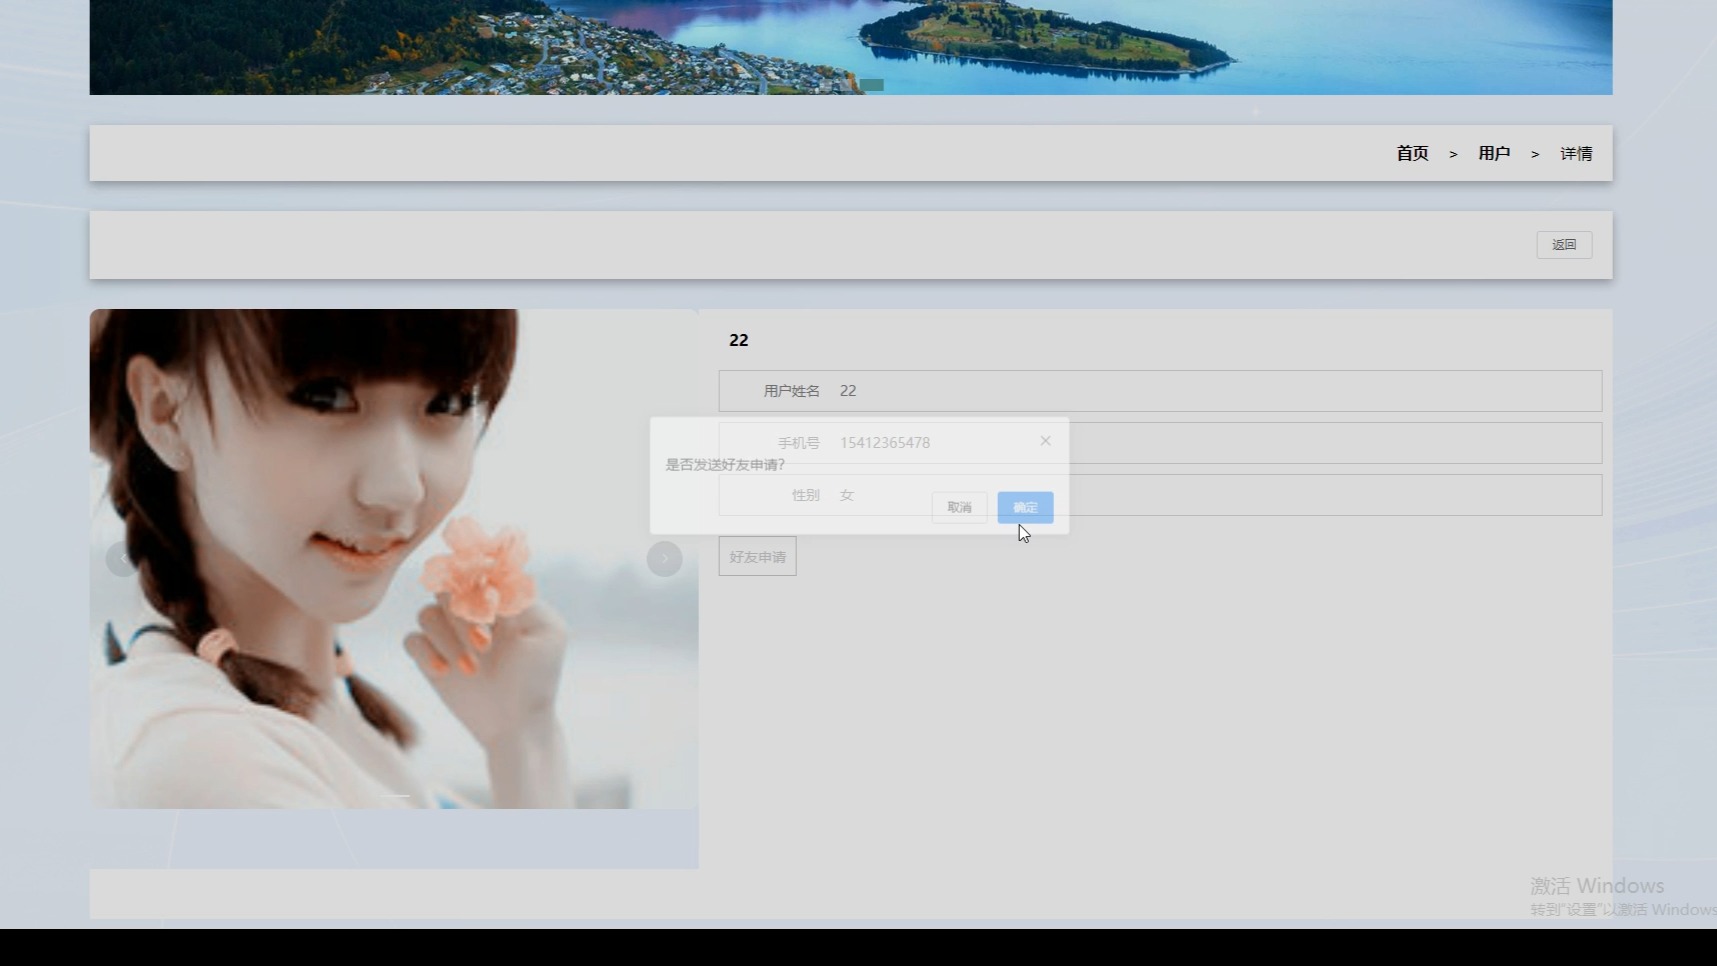The height and width of the screenshot is (966, 1717).
Task: Select 详情 in the breadcrumb
Action: pos(1576,153)
